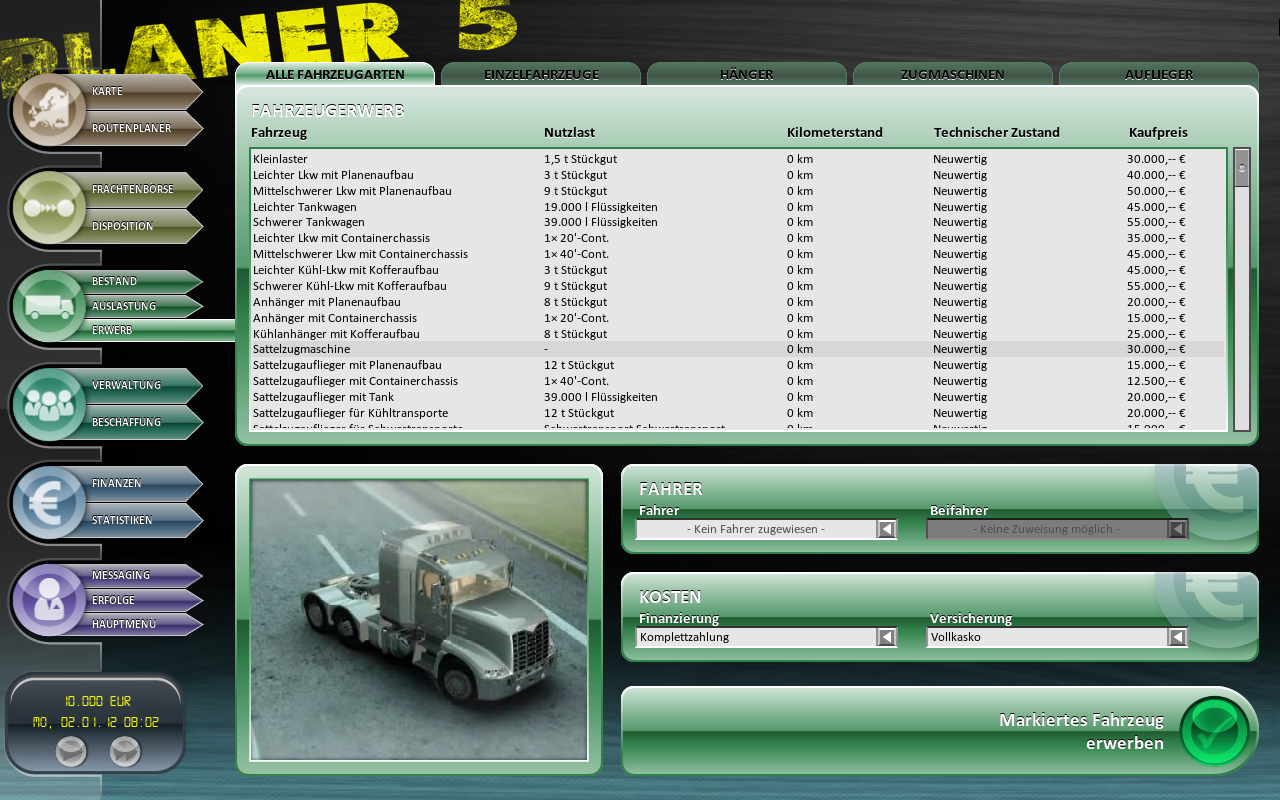The height and width of the screenshot is (800, 1280).
Task: Select Leichter Lkw mit Containerchassis row
Action: coord(738,238)
